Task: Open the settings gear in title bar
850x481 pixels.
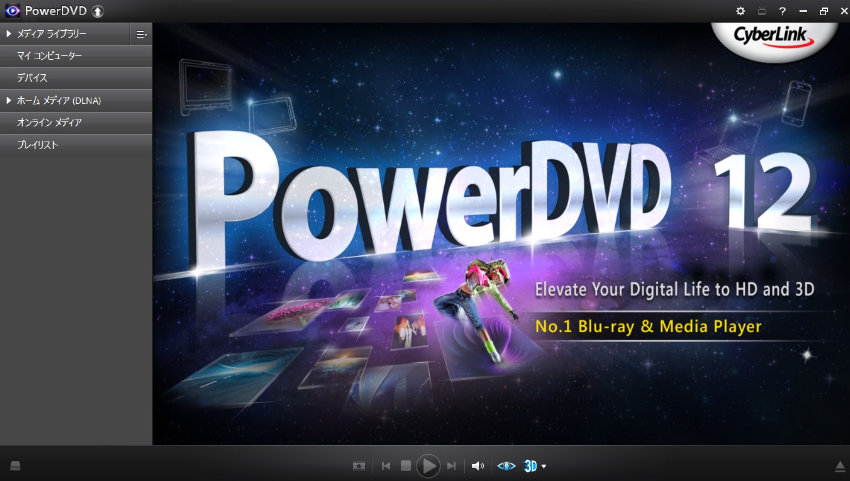Action: pyautogui.click(x=740, y=11)
